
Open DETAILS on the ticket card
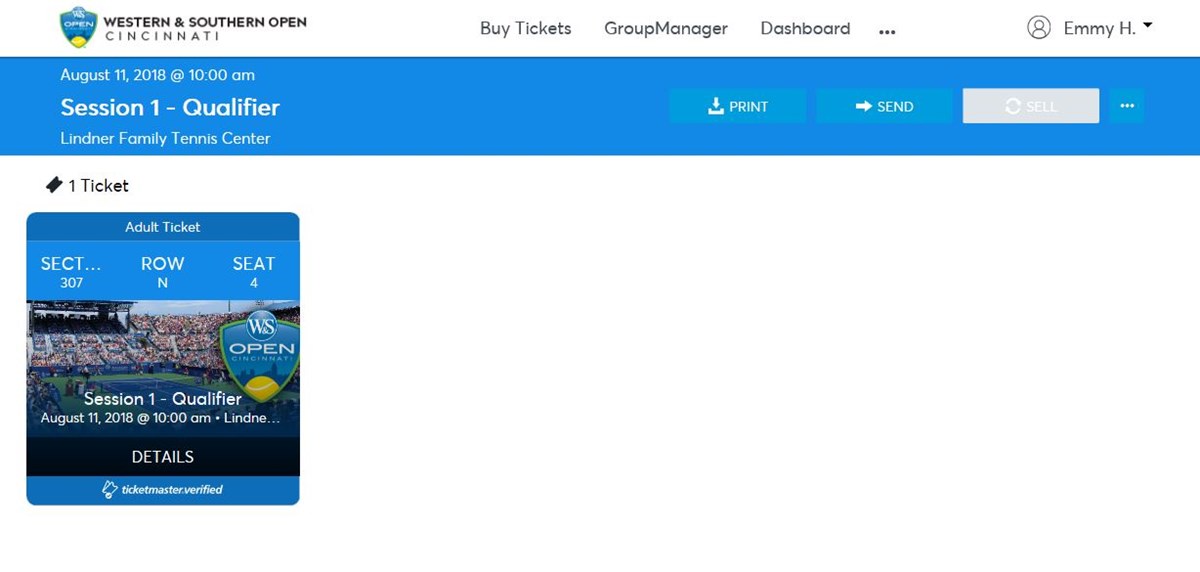(163, 457)
